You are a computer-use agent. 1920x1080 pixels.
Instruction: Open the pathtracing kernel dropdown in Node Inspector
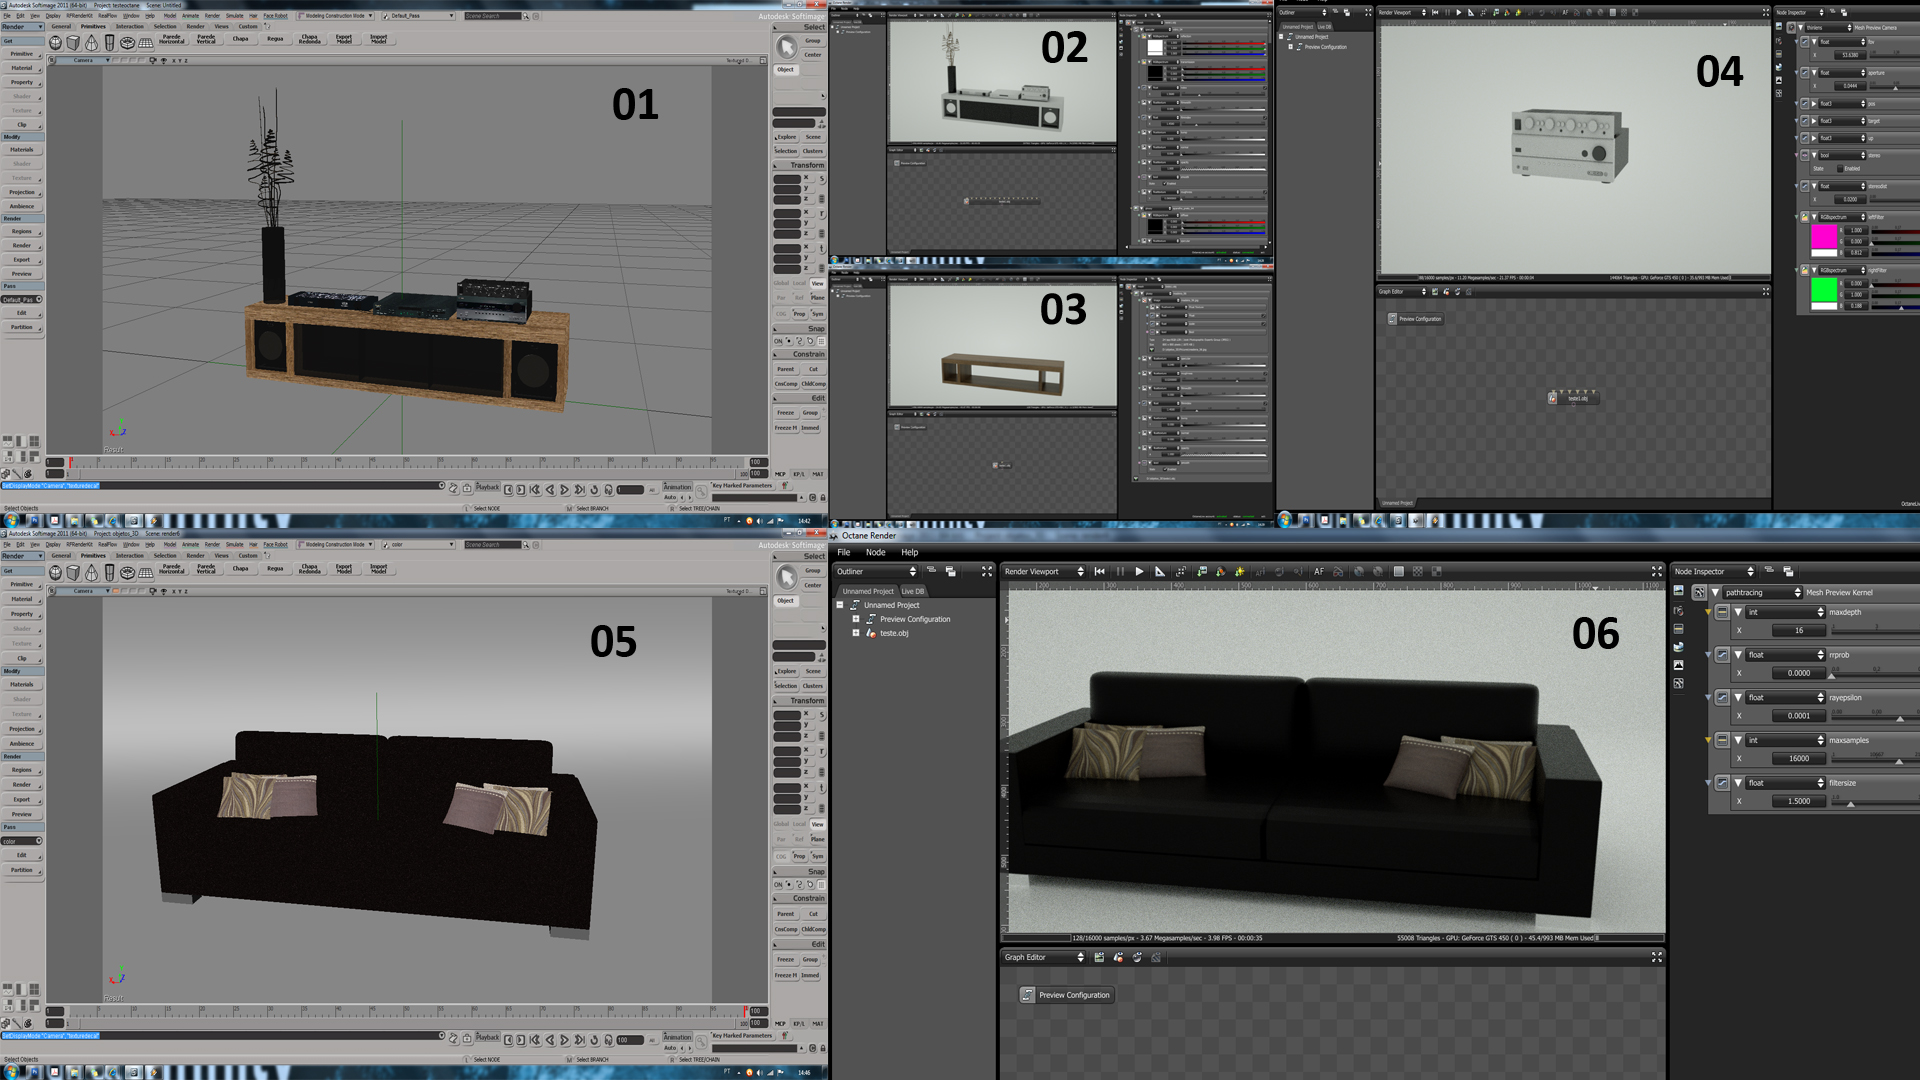[x=1762, y=592]
